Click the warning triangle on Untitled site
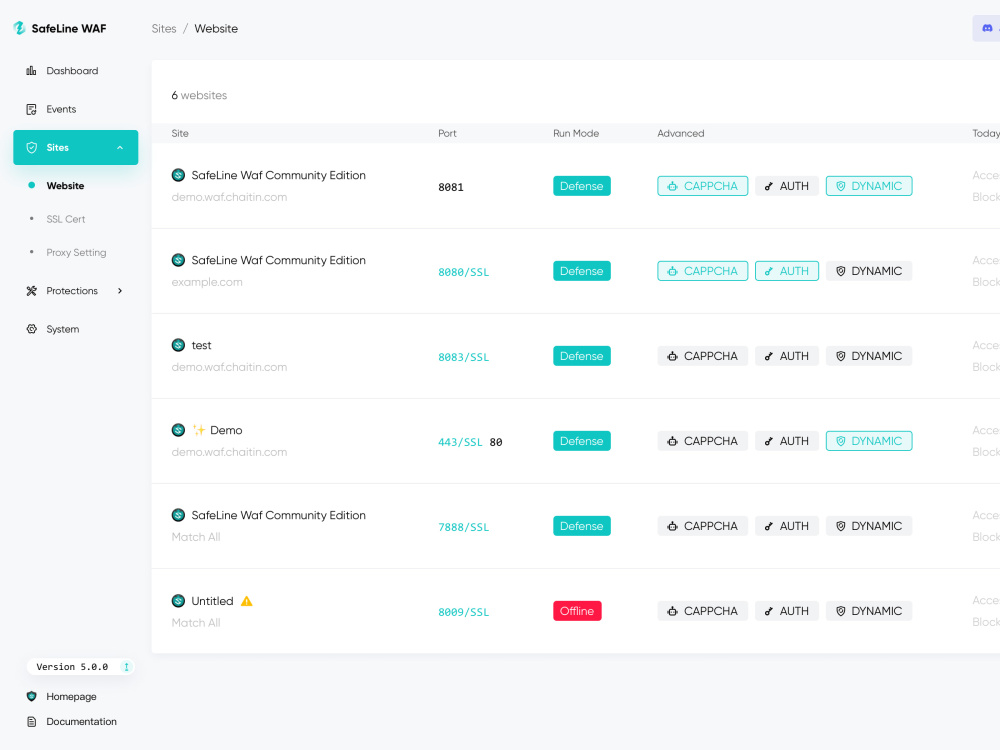1000x750 pixels. [247, 601]
